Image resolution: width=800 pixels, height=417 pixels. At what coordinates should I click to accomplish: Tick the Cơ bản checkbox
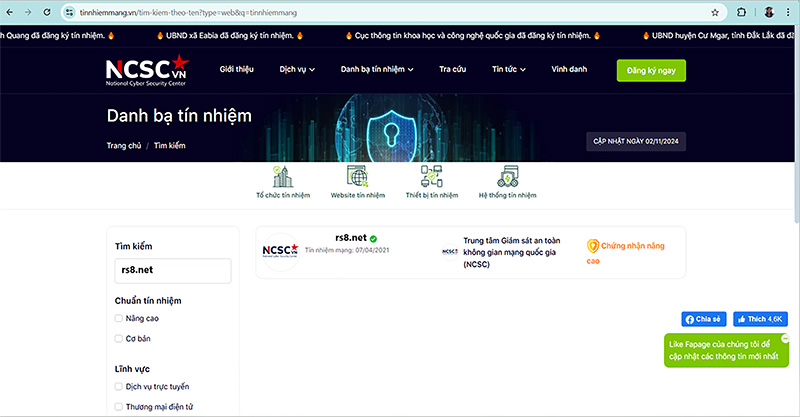(118, 338)
